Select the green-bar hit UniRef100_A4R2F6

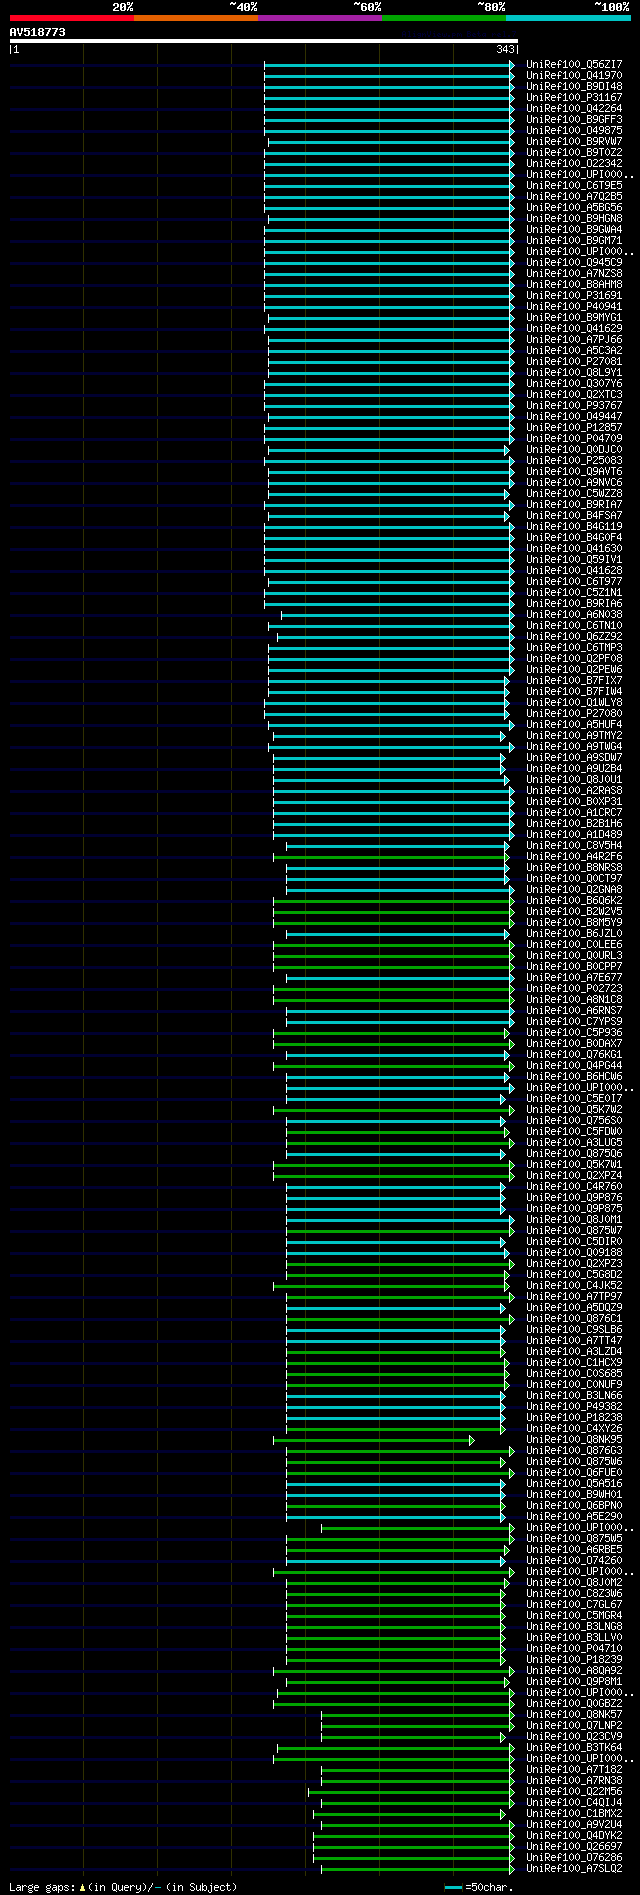(x=574, y=856)
